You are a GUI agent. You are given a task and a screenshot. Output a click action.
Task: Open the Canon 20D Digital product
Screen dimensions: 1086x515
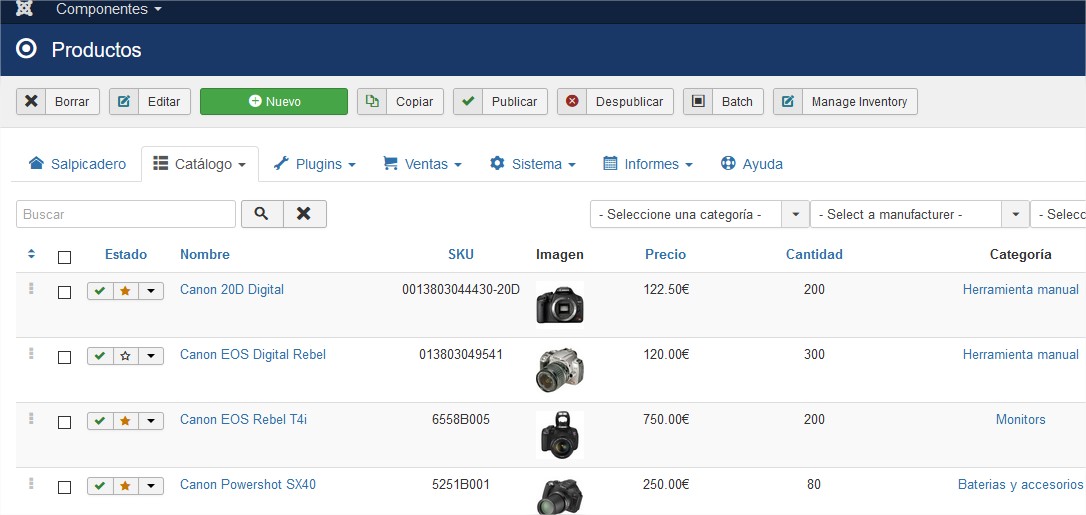[232, 289]
